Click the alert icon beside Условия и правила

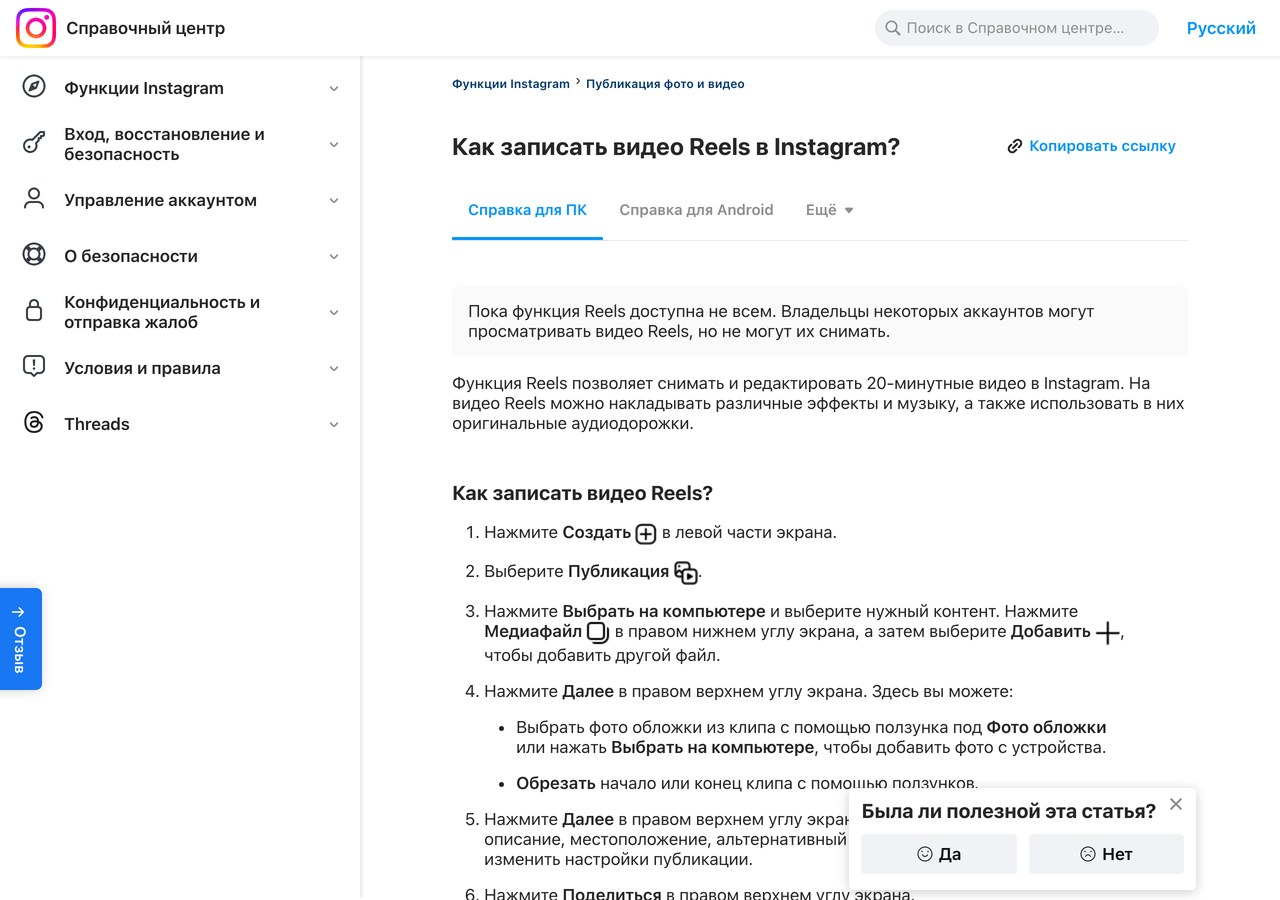[x=34, y=367]
